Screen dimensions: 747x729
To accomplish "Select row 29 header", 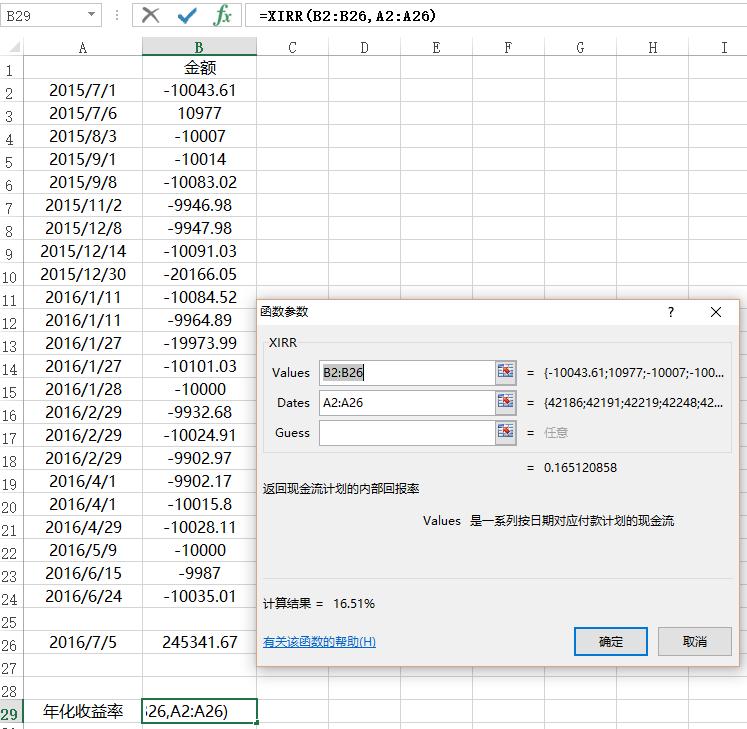I will pyautogui.click(x=11, y=712).
